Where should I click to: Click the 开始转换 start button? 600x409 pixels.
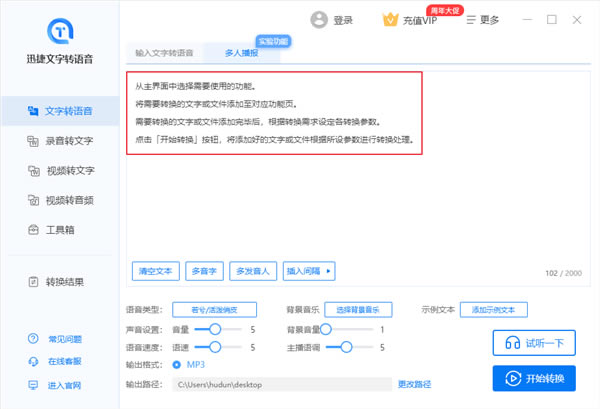point(534,378)
